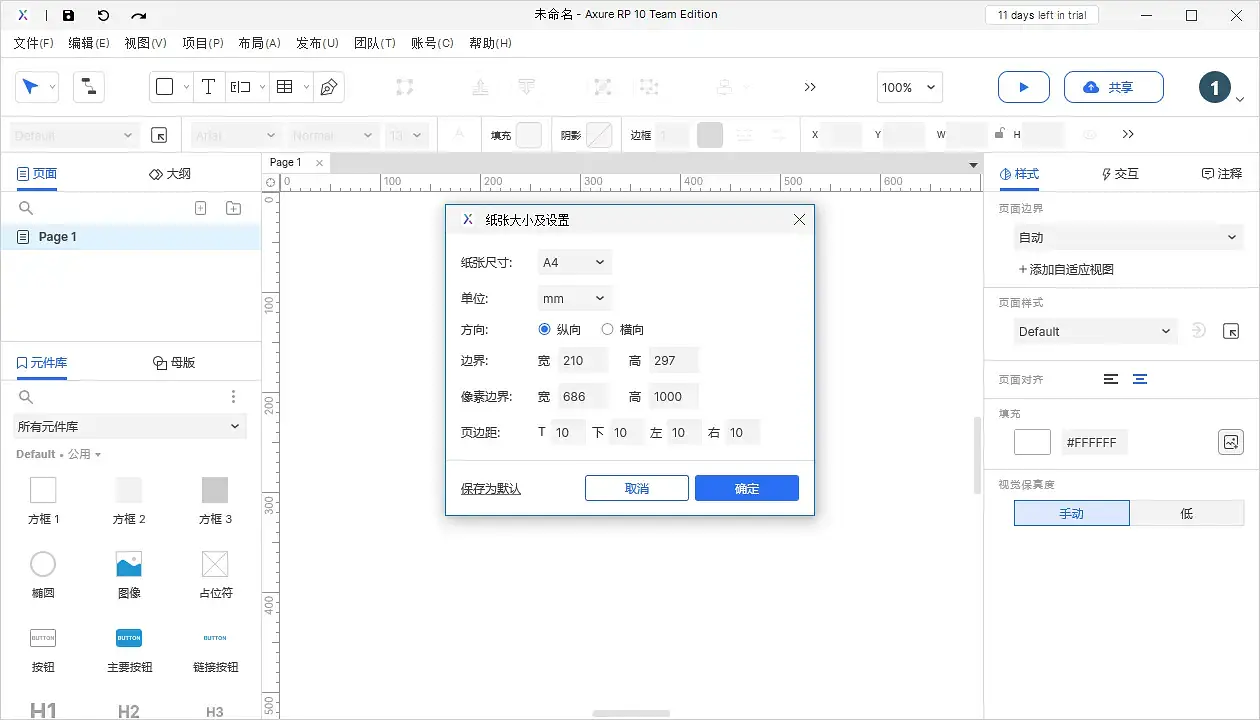Open the 纸张尺寸 A4 dropdown

(573, 261)
